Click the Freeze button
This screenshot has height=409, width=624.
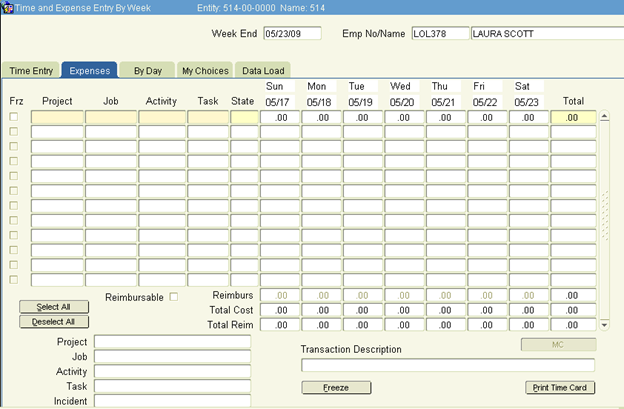(336, 388)
